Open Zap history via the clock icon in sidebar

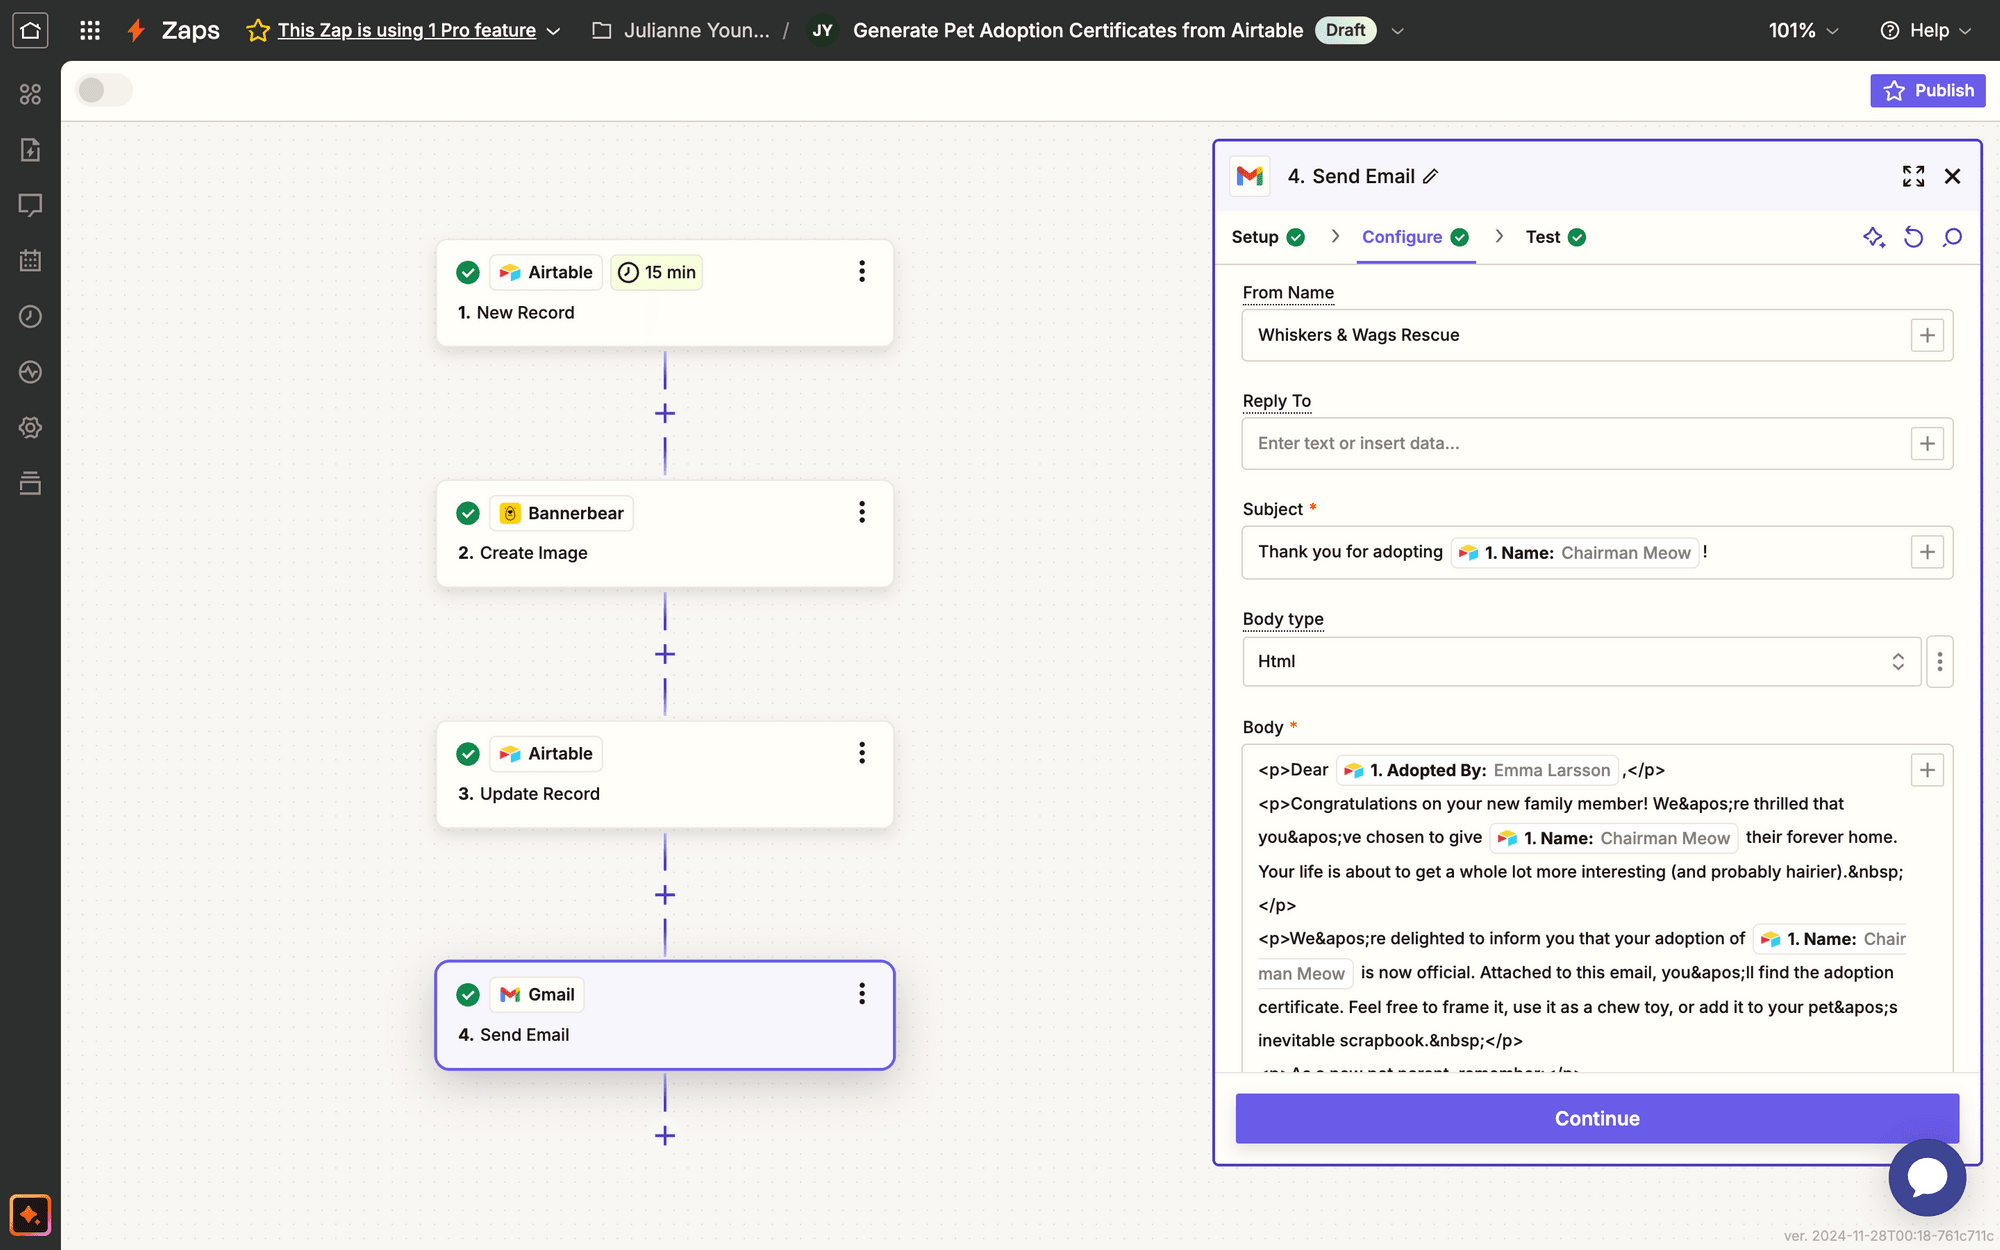pos(30,316)
